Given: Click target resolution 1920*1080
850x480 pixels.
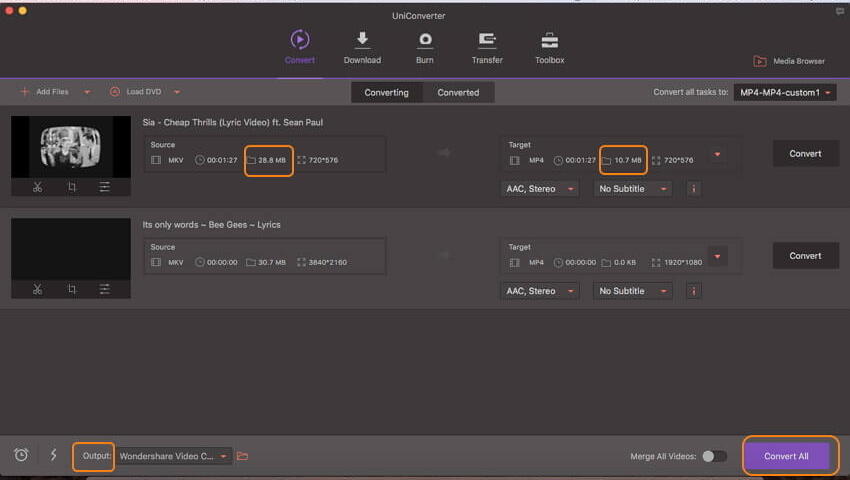Looking at the screenshot, I should 683,263.
